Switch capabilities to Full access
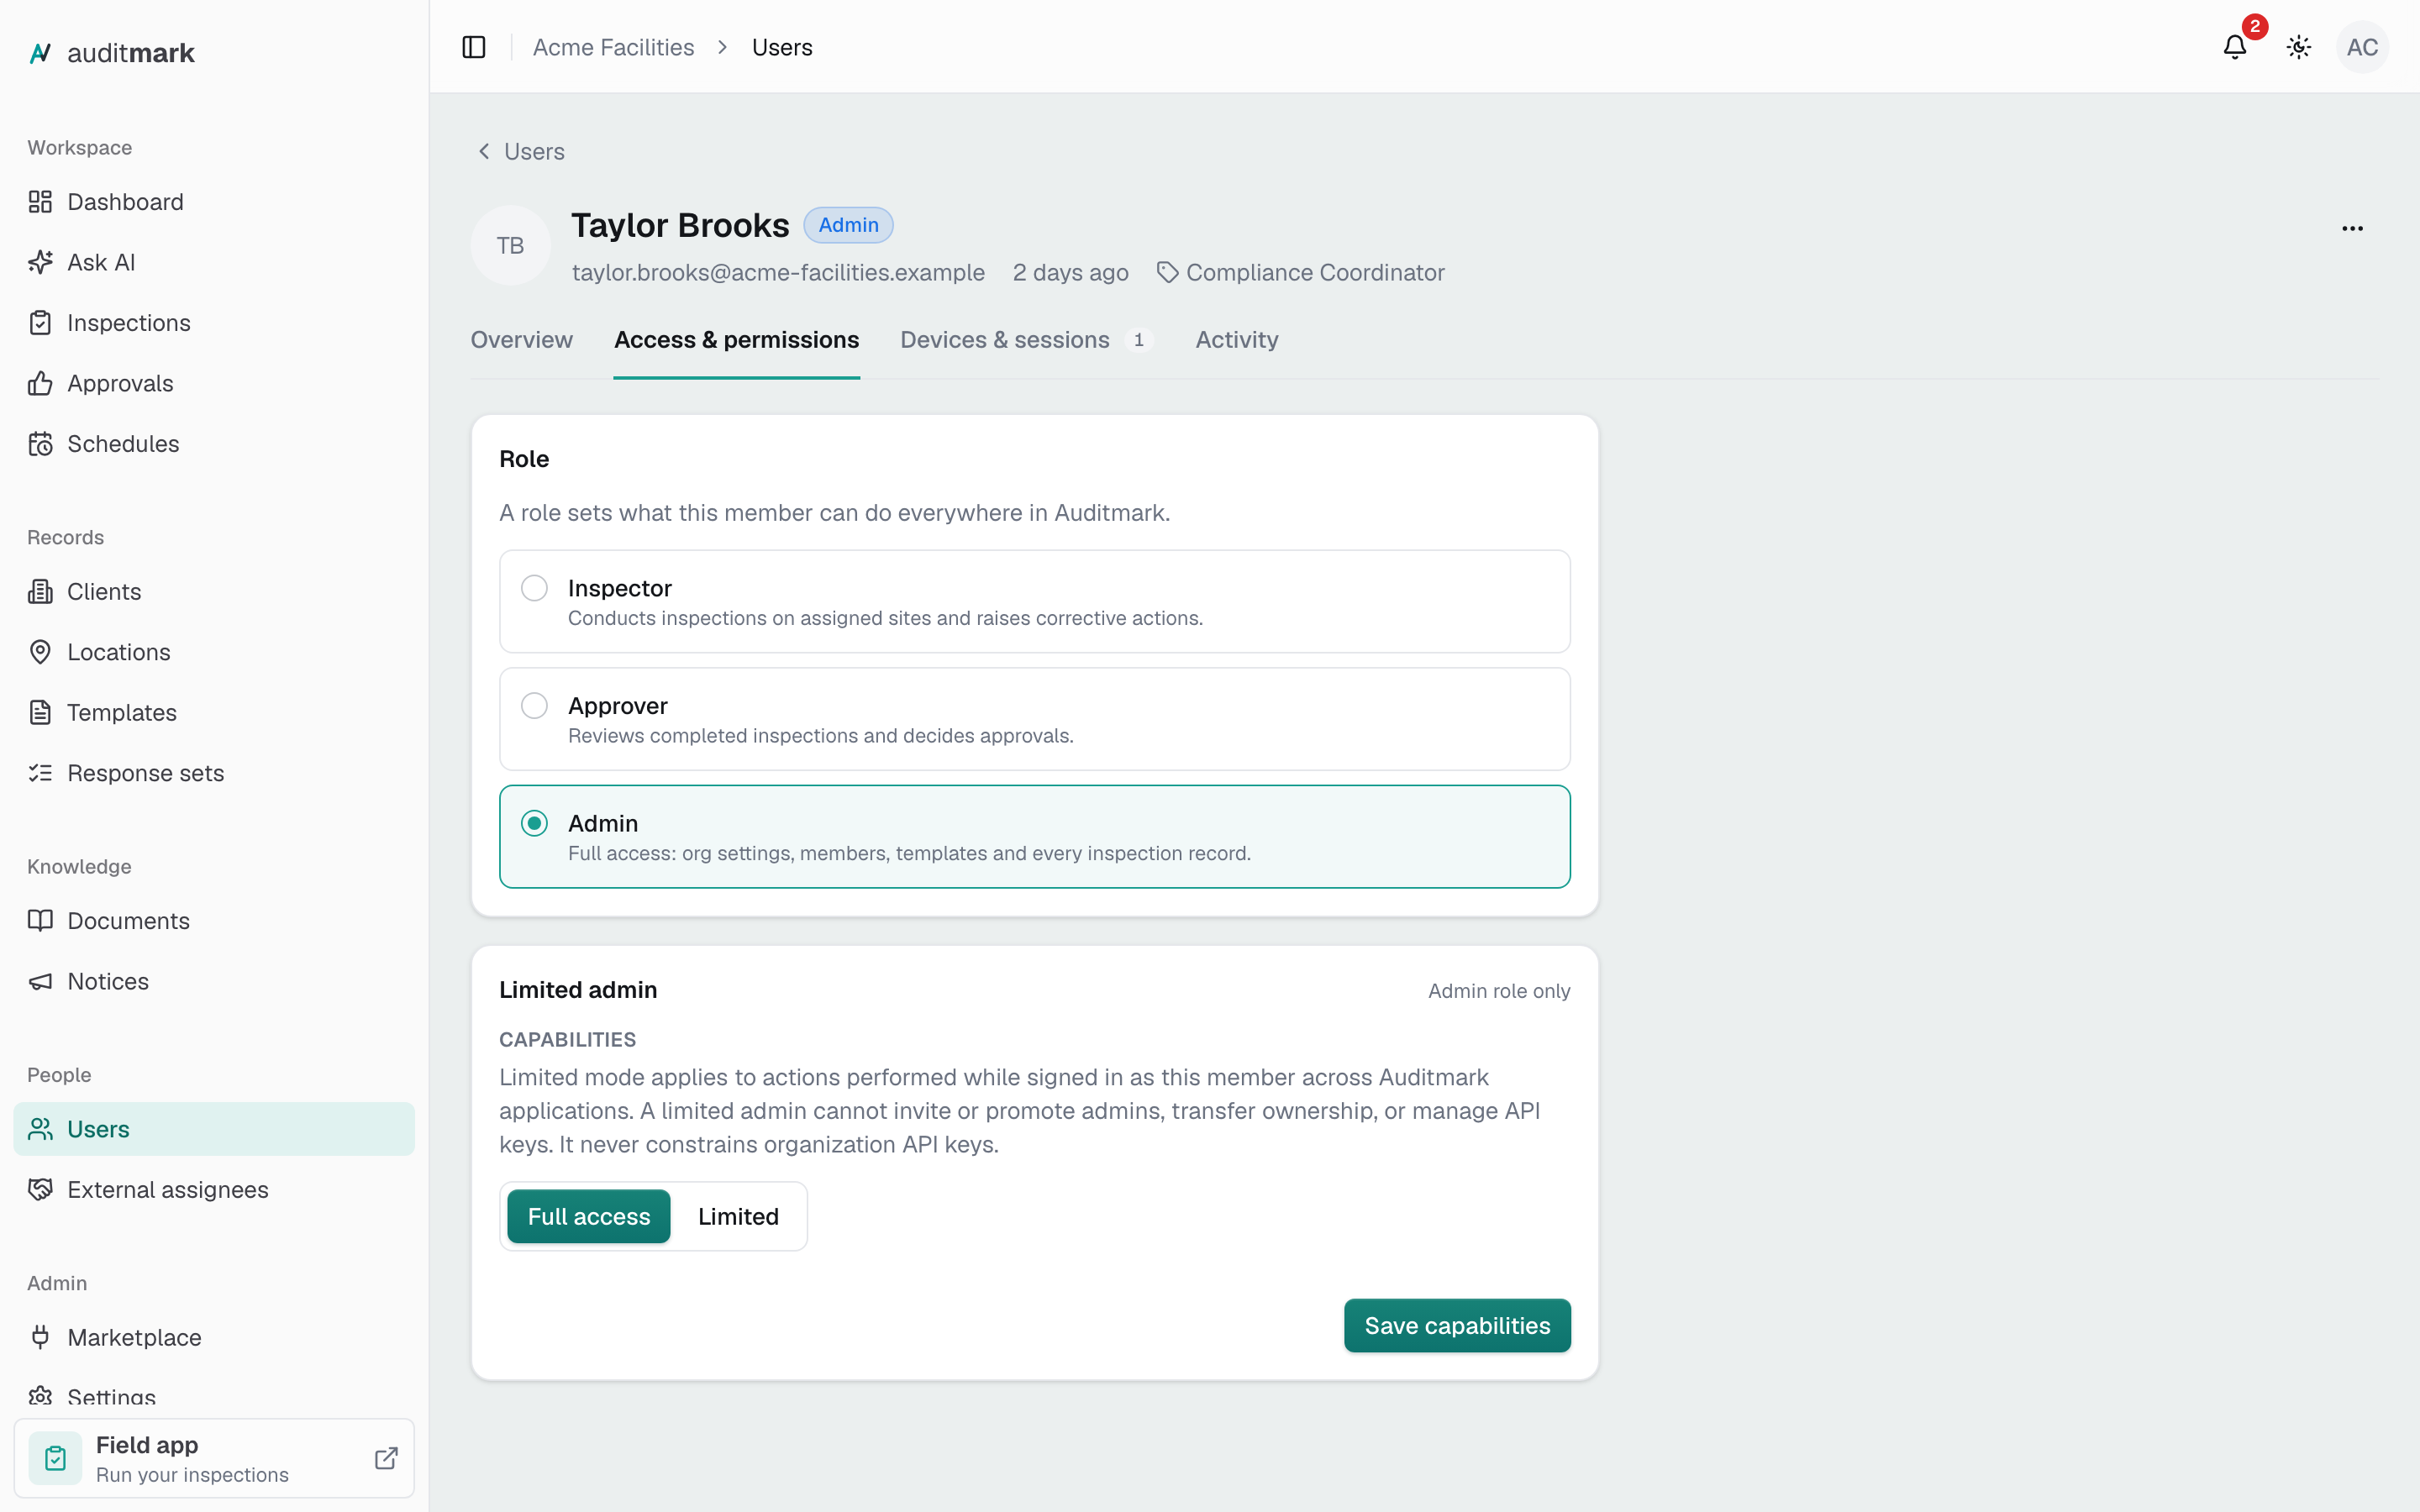 tap(588, 1216)
